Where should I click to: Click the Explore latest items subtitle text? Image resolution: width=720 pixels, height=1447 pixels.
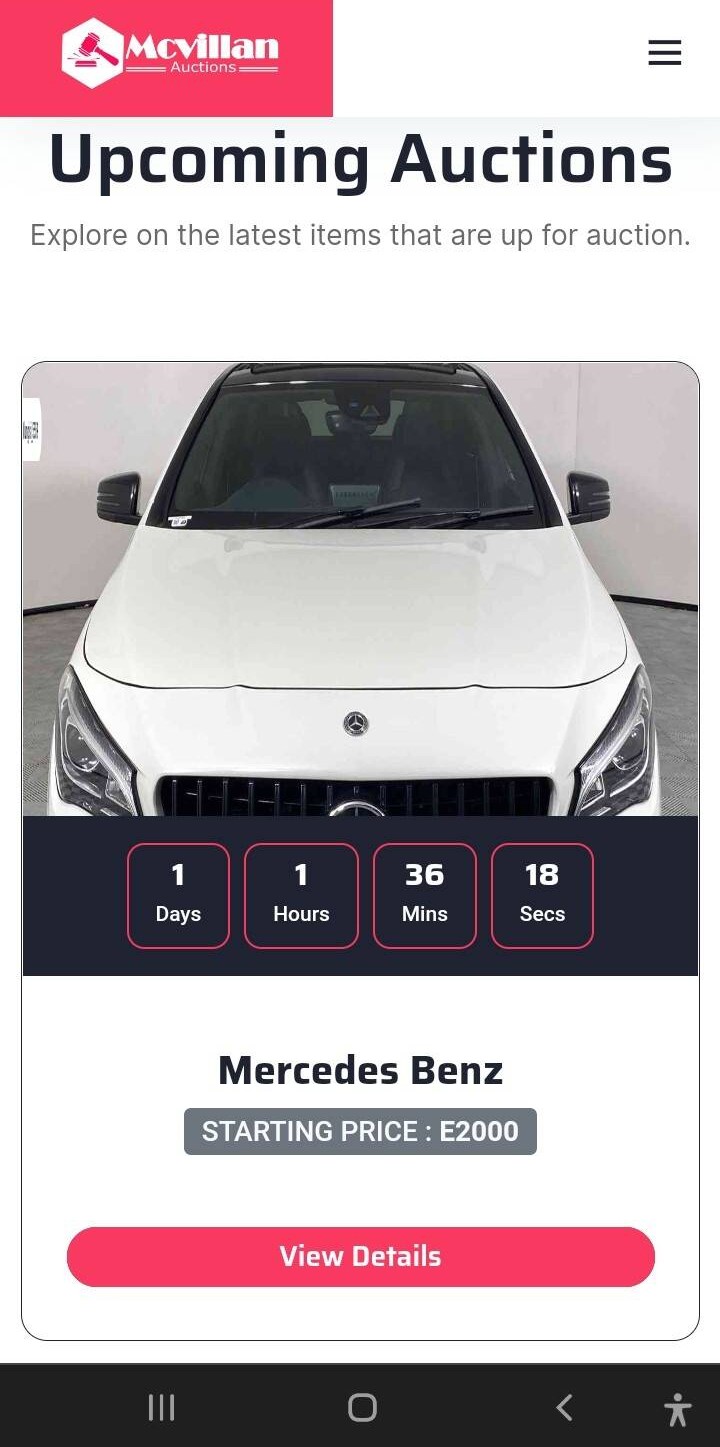pos(360,235)
